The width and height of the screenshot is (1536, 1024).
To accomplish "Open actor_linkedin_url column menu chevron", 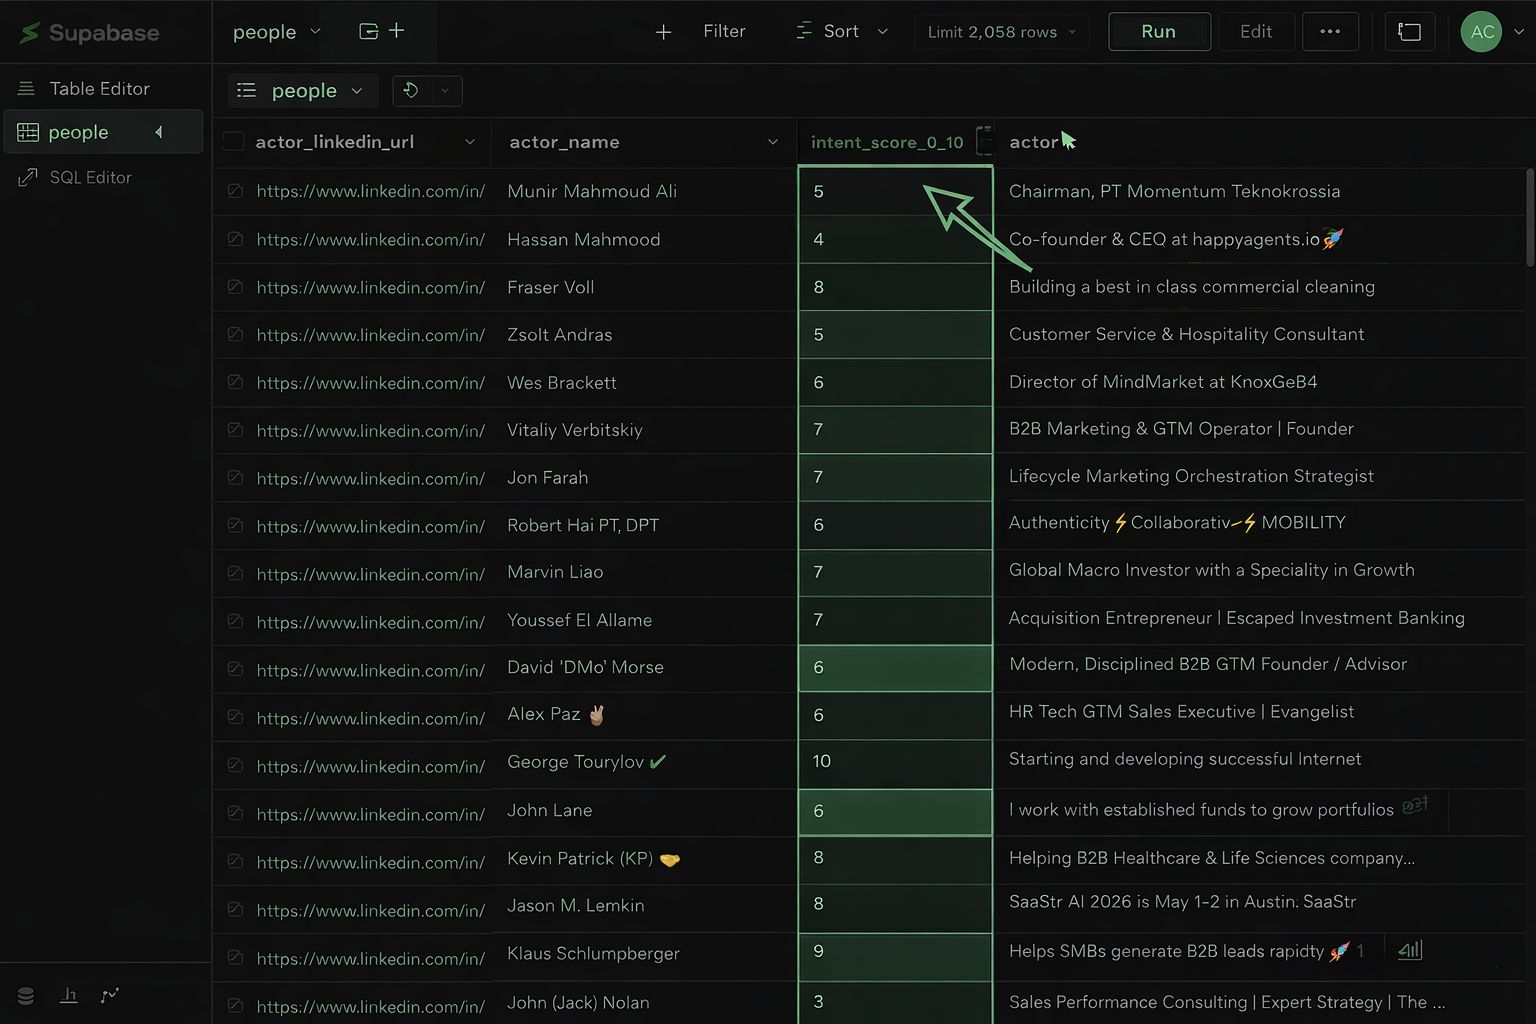I will point(469,142).
